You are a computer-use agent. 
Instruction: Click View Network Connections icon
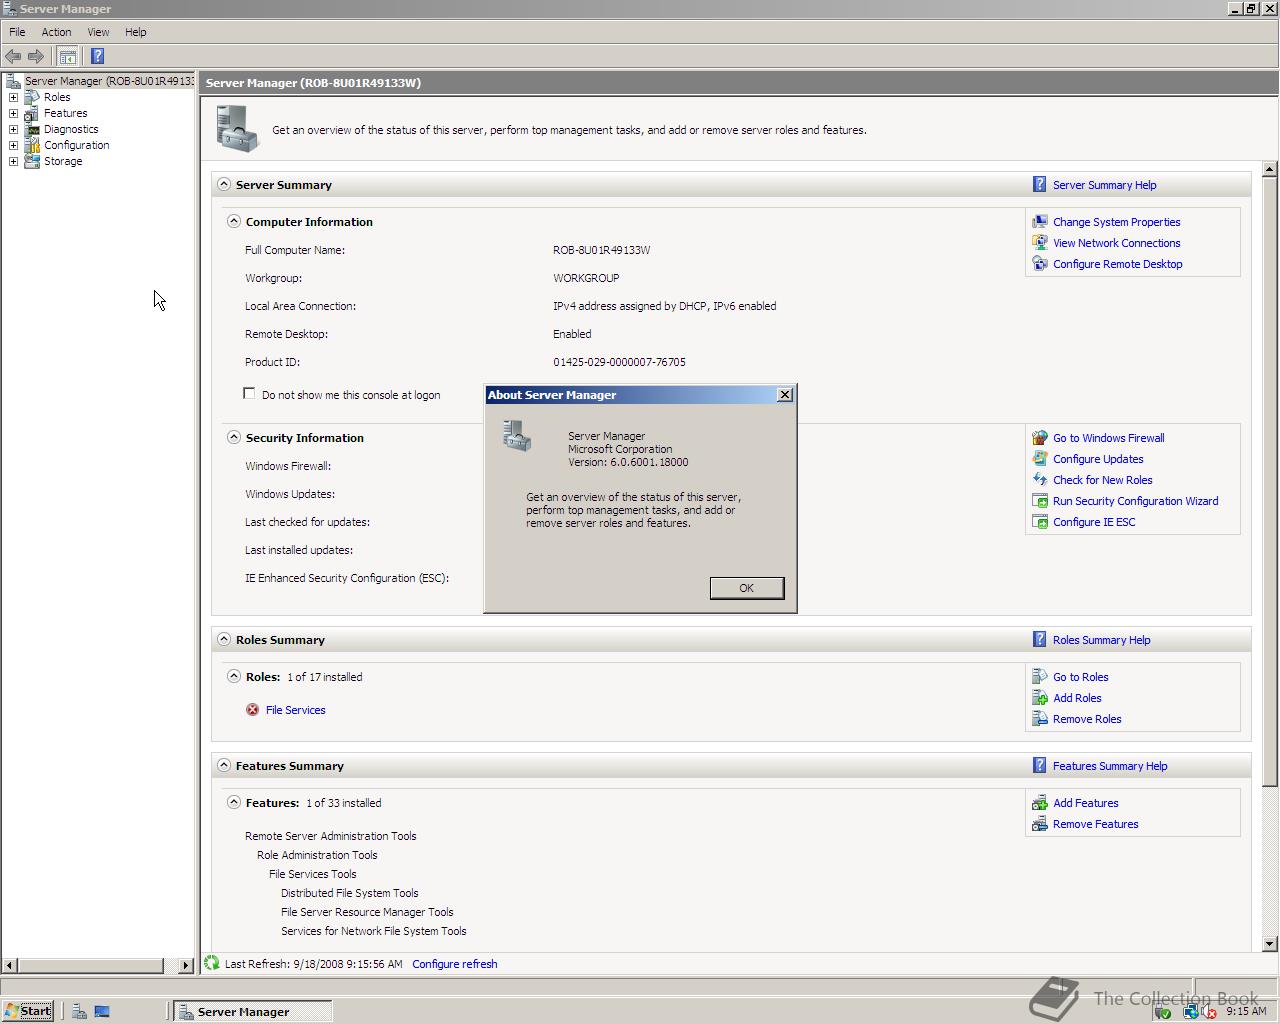coord(1040,243)
